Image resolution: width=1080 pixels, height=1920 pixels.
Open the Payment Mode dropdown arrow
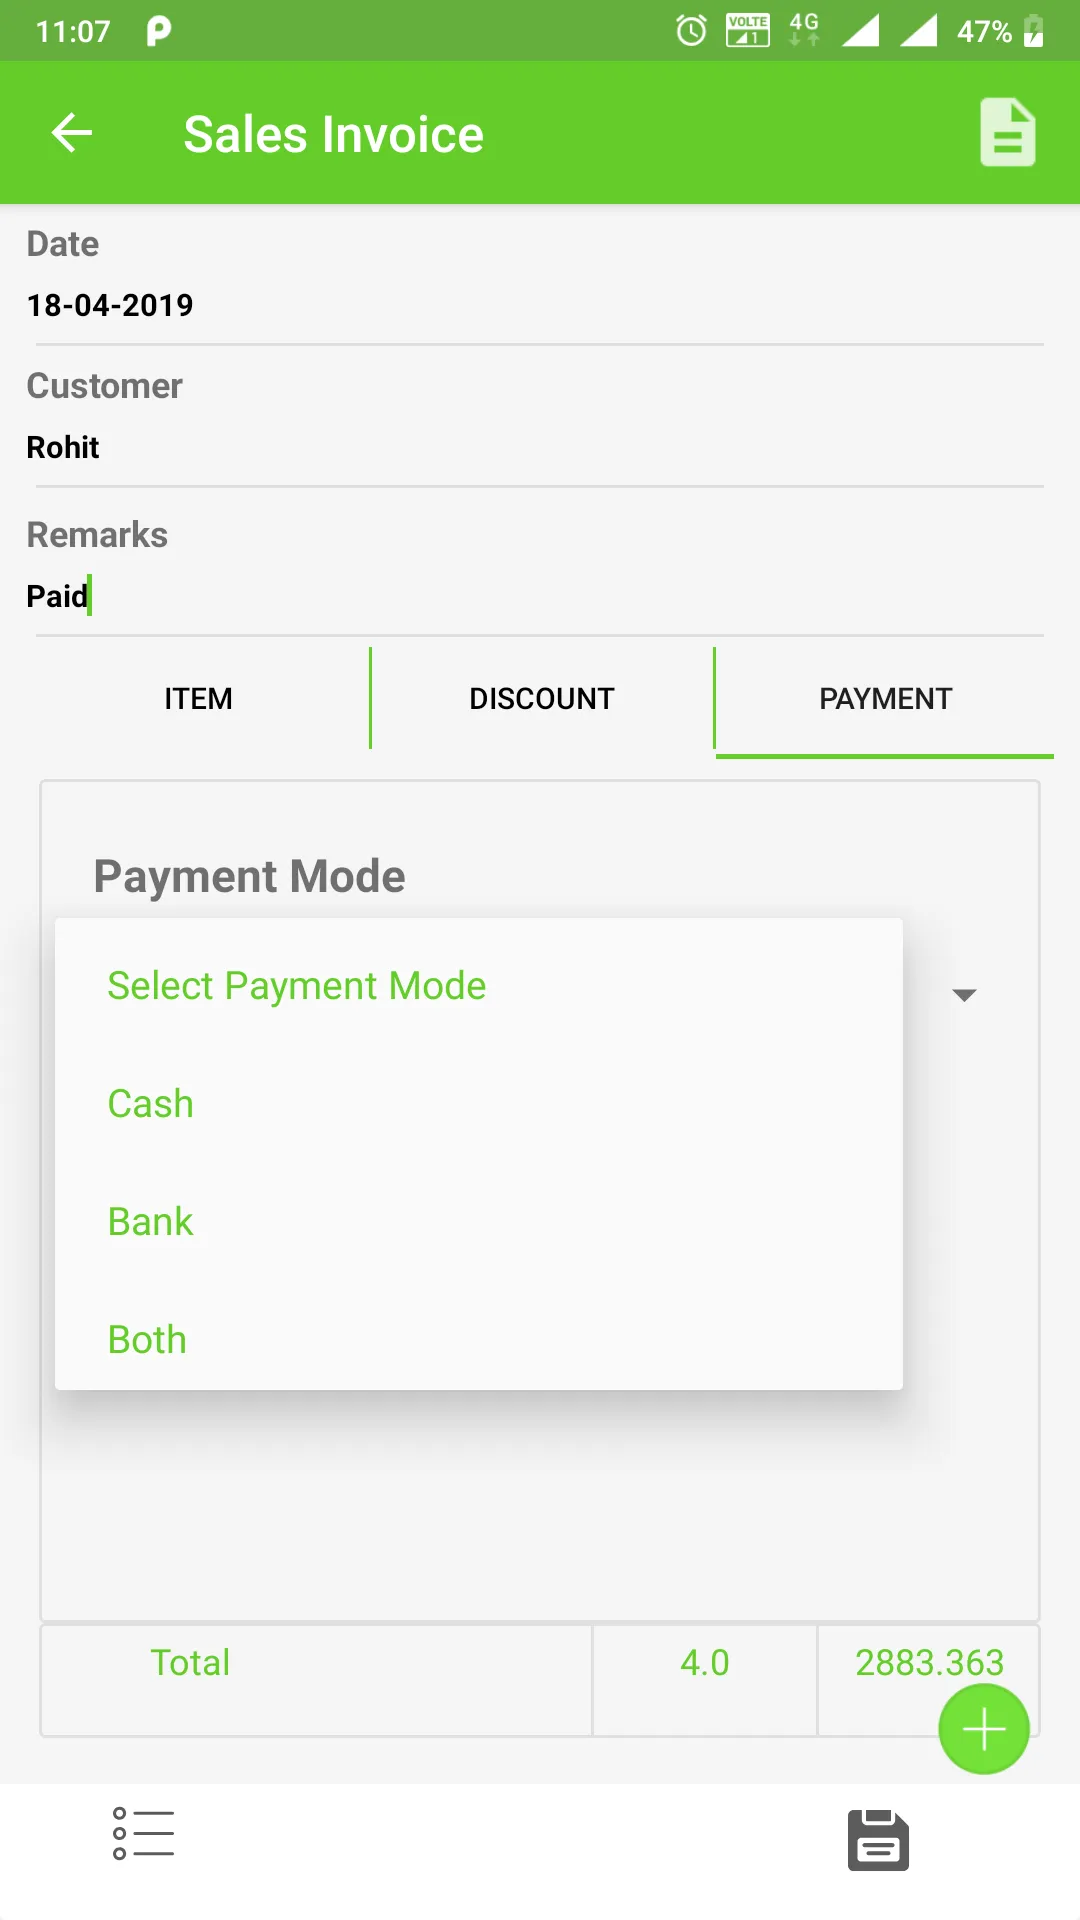click(x=963, y=994)
